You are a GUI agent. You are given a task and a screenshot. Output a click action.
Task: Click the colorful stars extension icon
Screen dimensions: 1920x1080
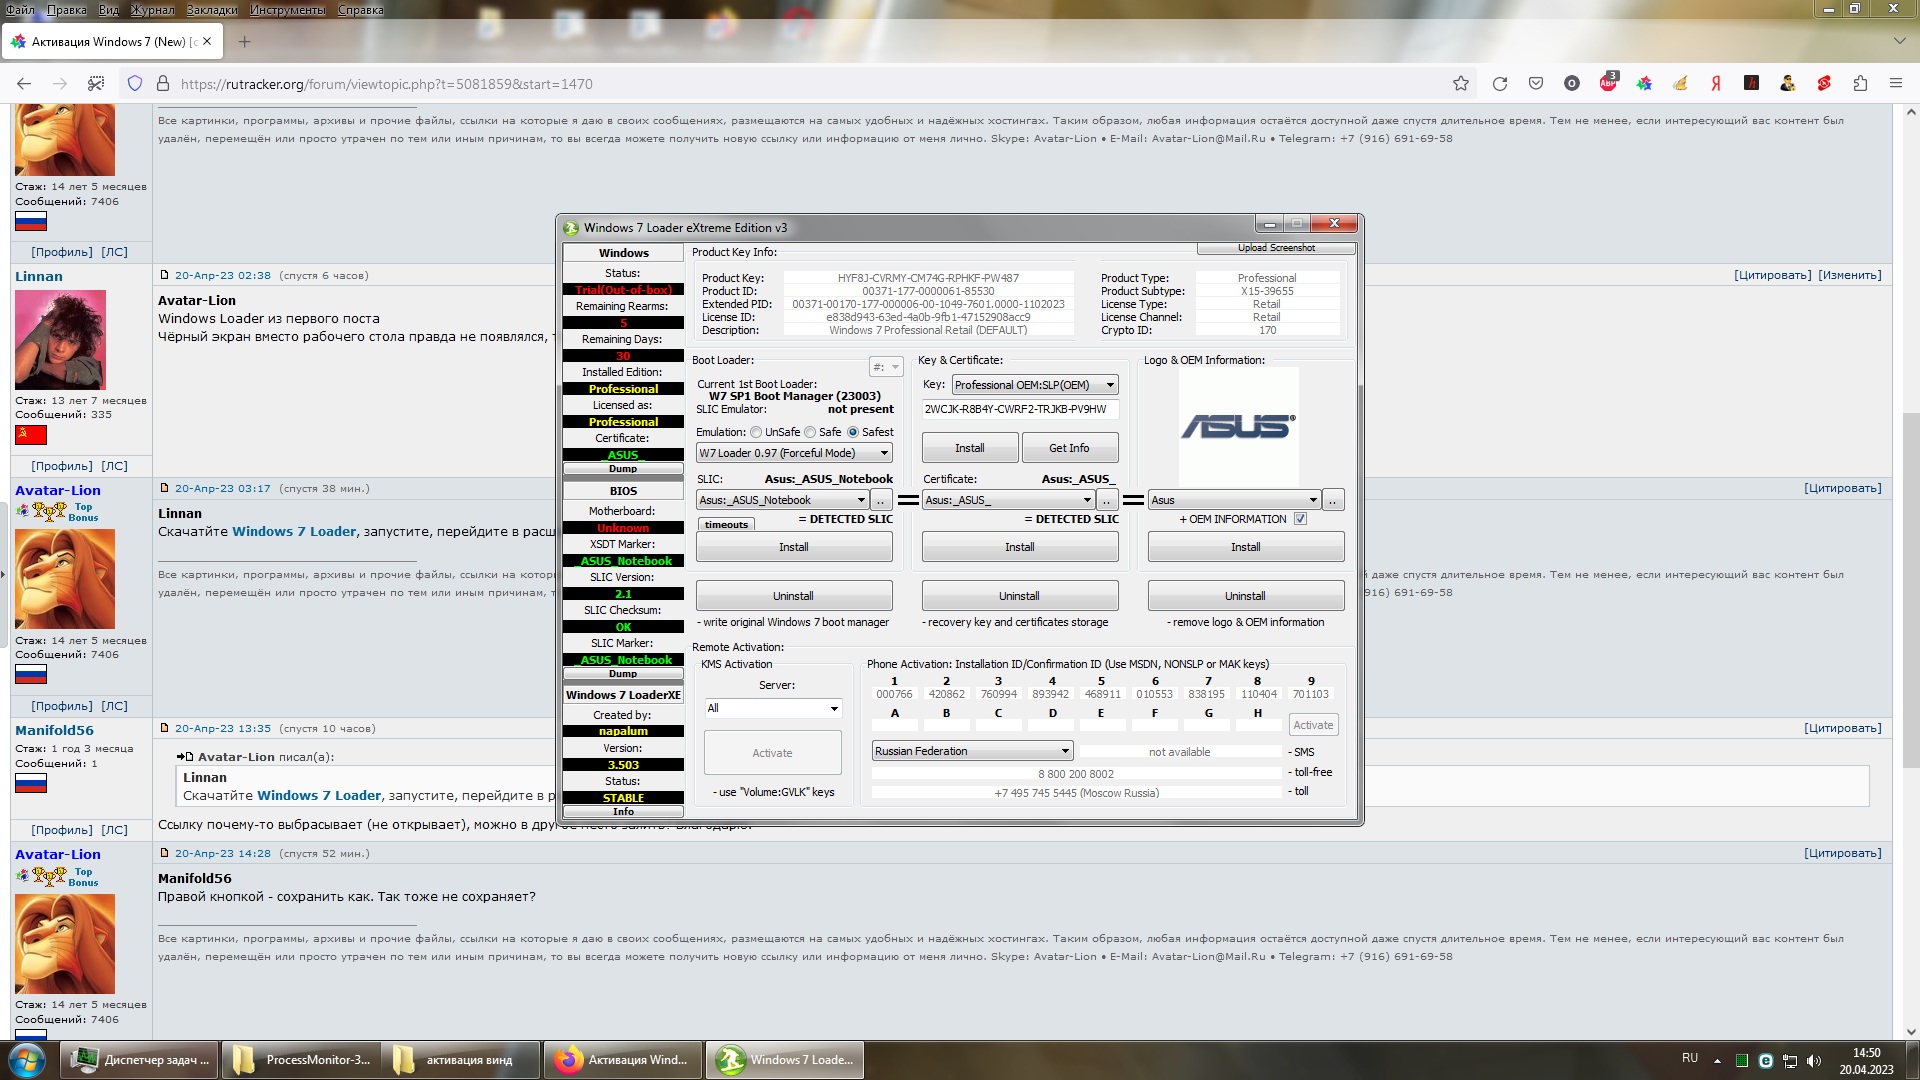pos(1644,84)
